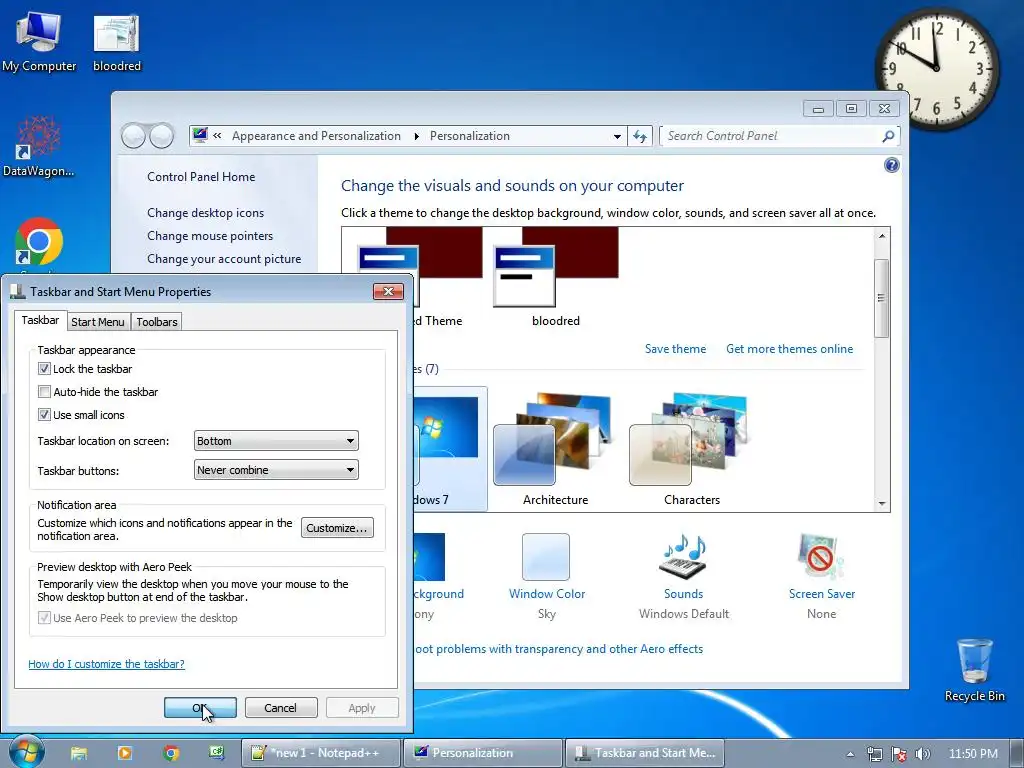Switch to Notepad++ taskbar button
This screenshot has width=1024, height=768.
320,753
